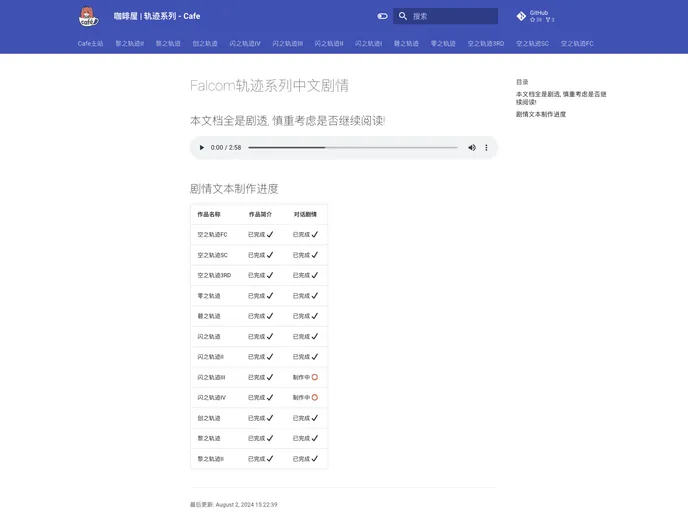688x512 pixels.
Task: Open the 零之轨迹 navigation tab
Action: (x=443, y=43)
